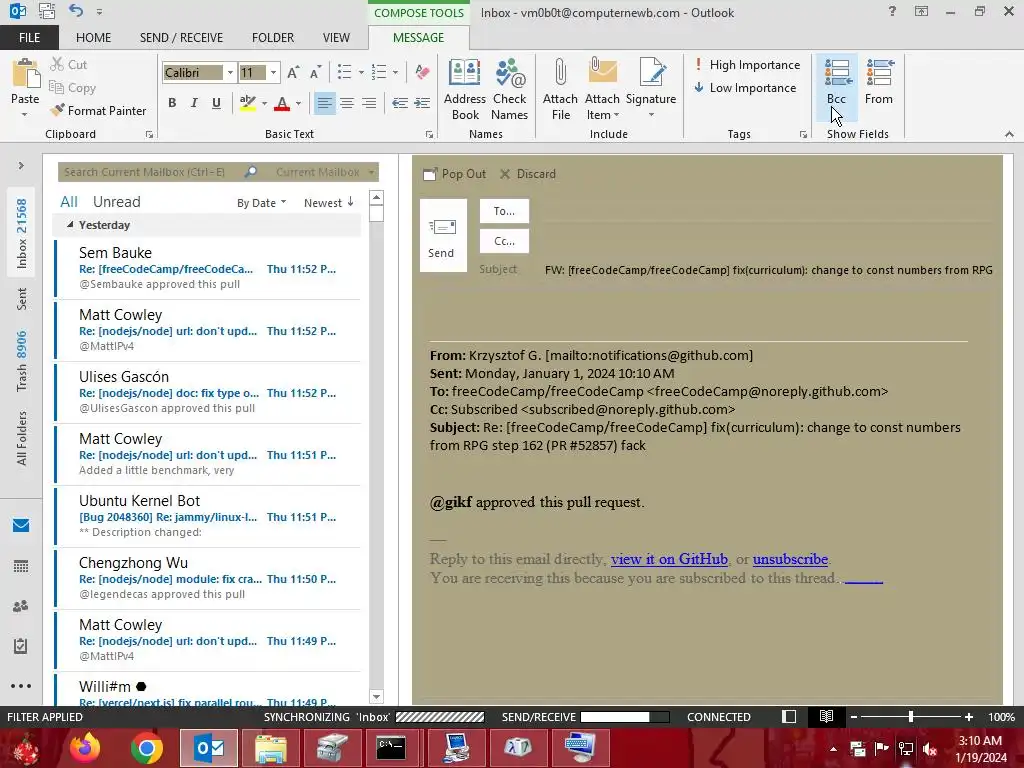Increase paragraph indent
Screen dimensions: 1024x768
pyautogui.click(x=422, y=103)
